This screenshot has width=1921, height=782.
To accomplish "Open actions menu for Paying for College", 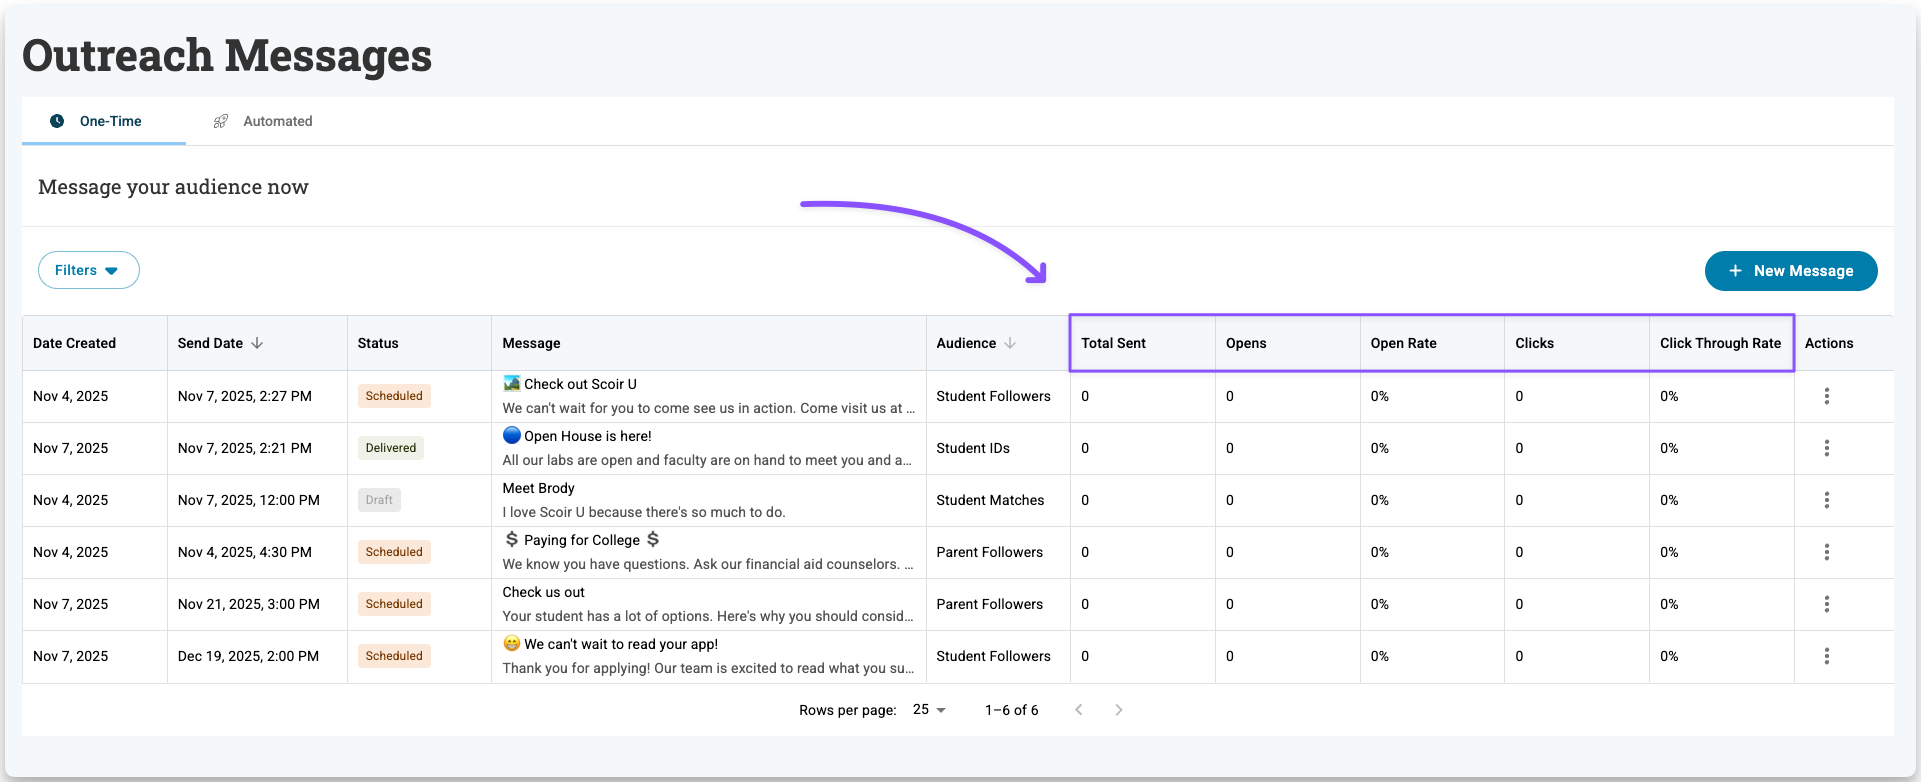I will point(1826,552).
